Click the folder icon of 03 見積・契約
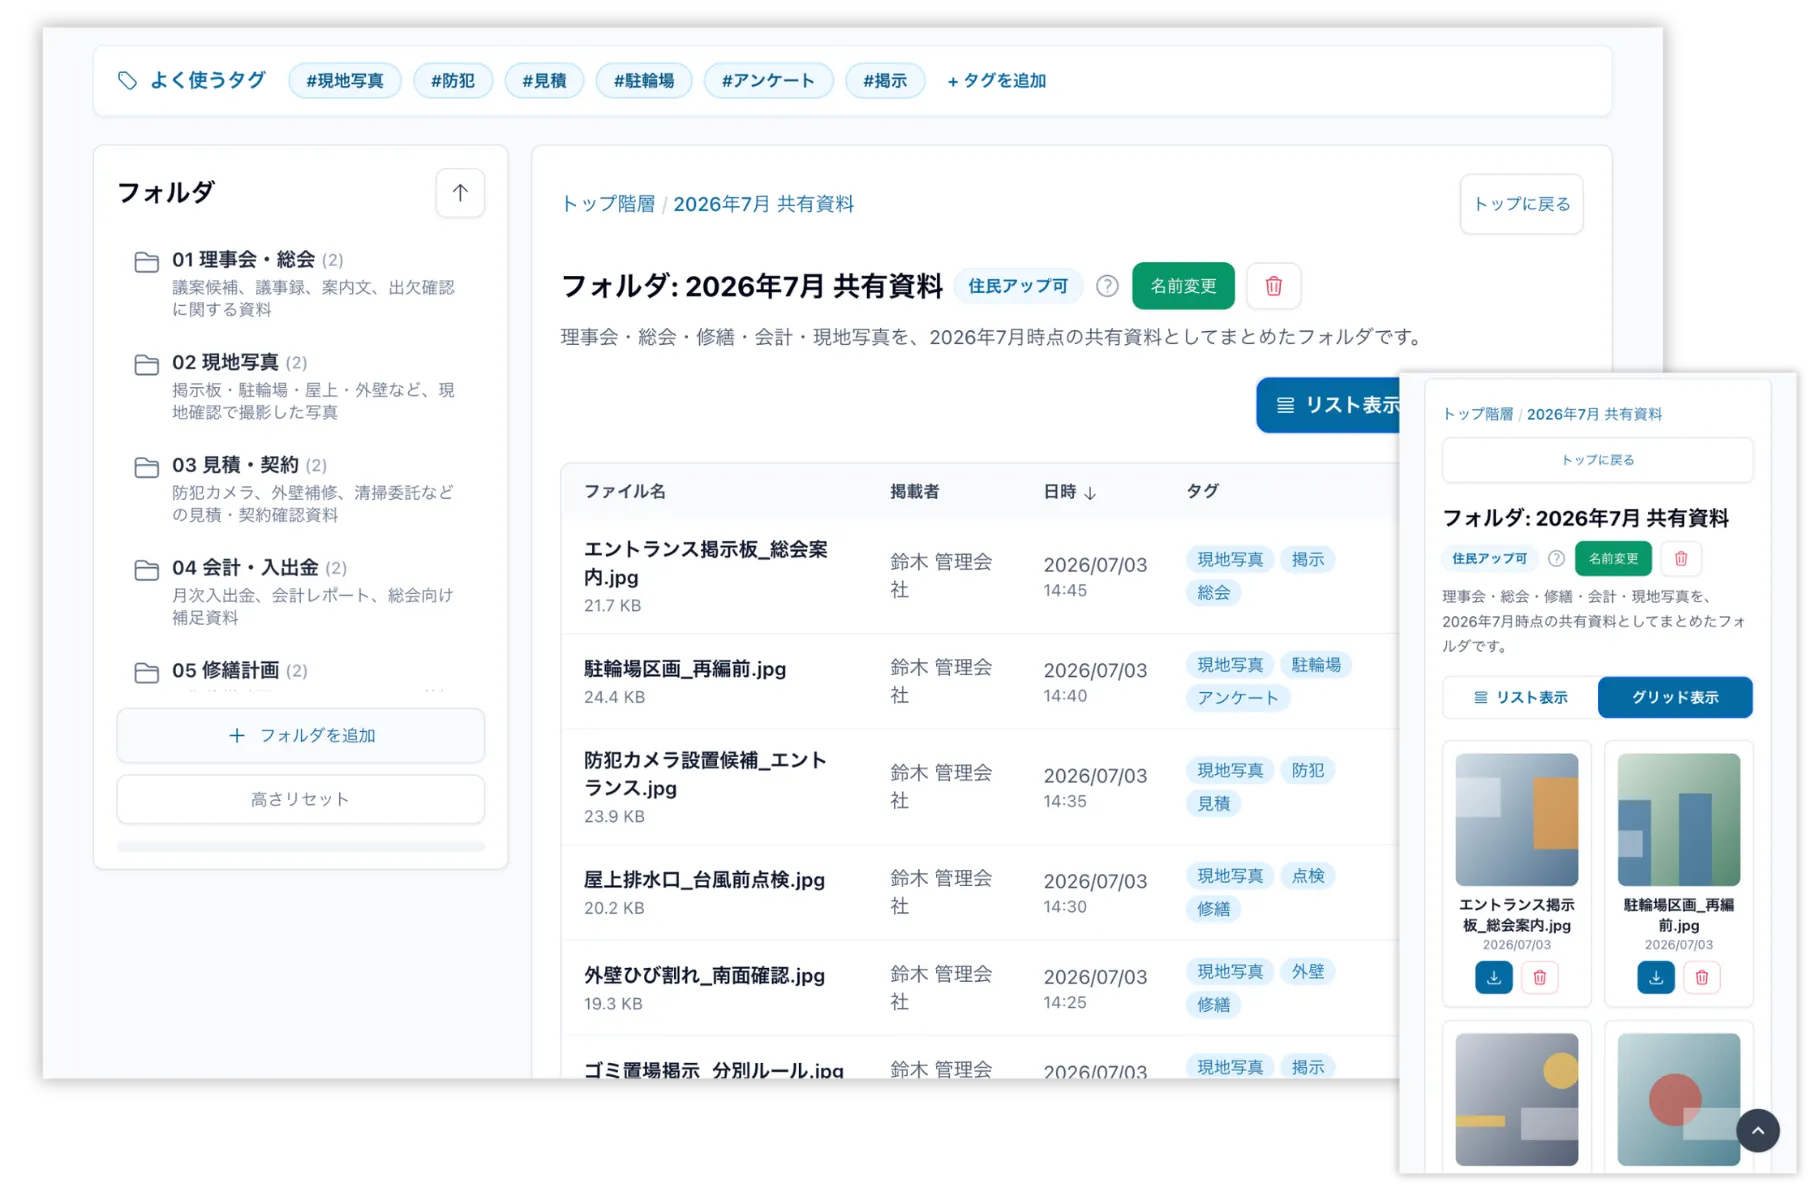 tap(147, 467)
